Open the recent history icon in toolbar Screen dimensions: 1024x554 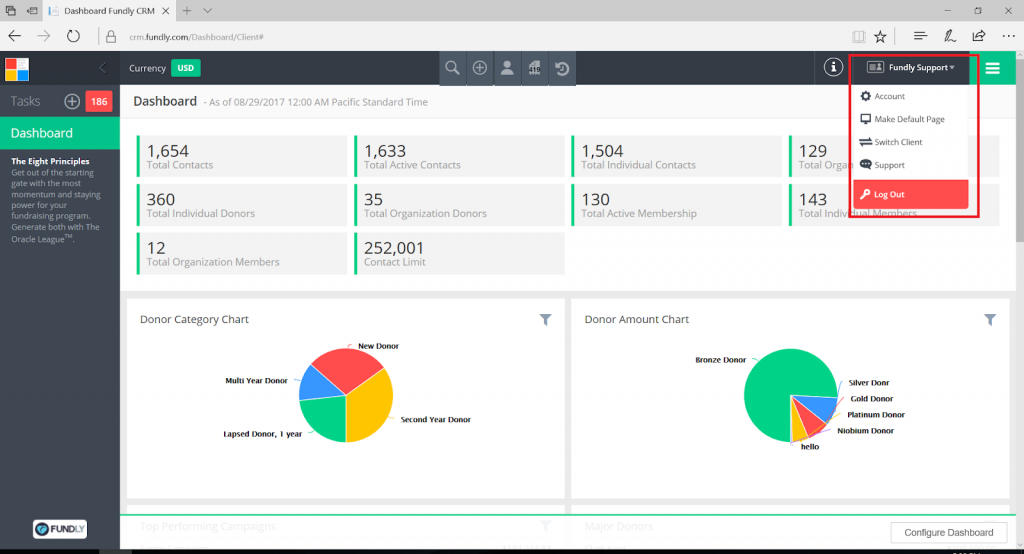[562, 68]
